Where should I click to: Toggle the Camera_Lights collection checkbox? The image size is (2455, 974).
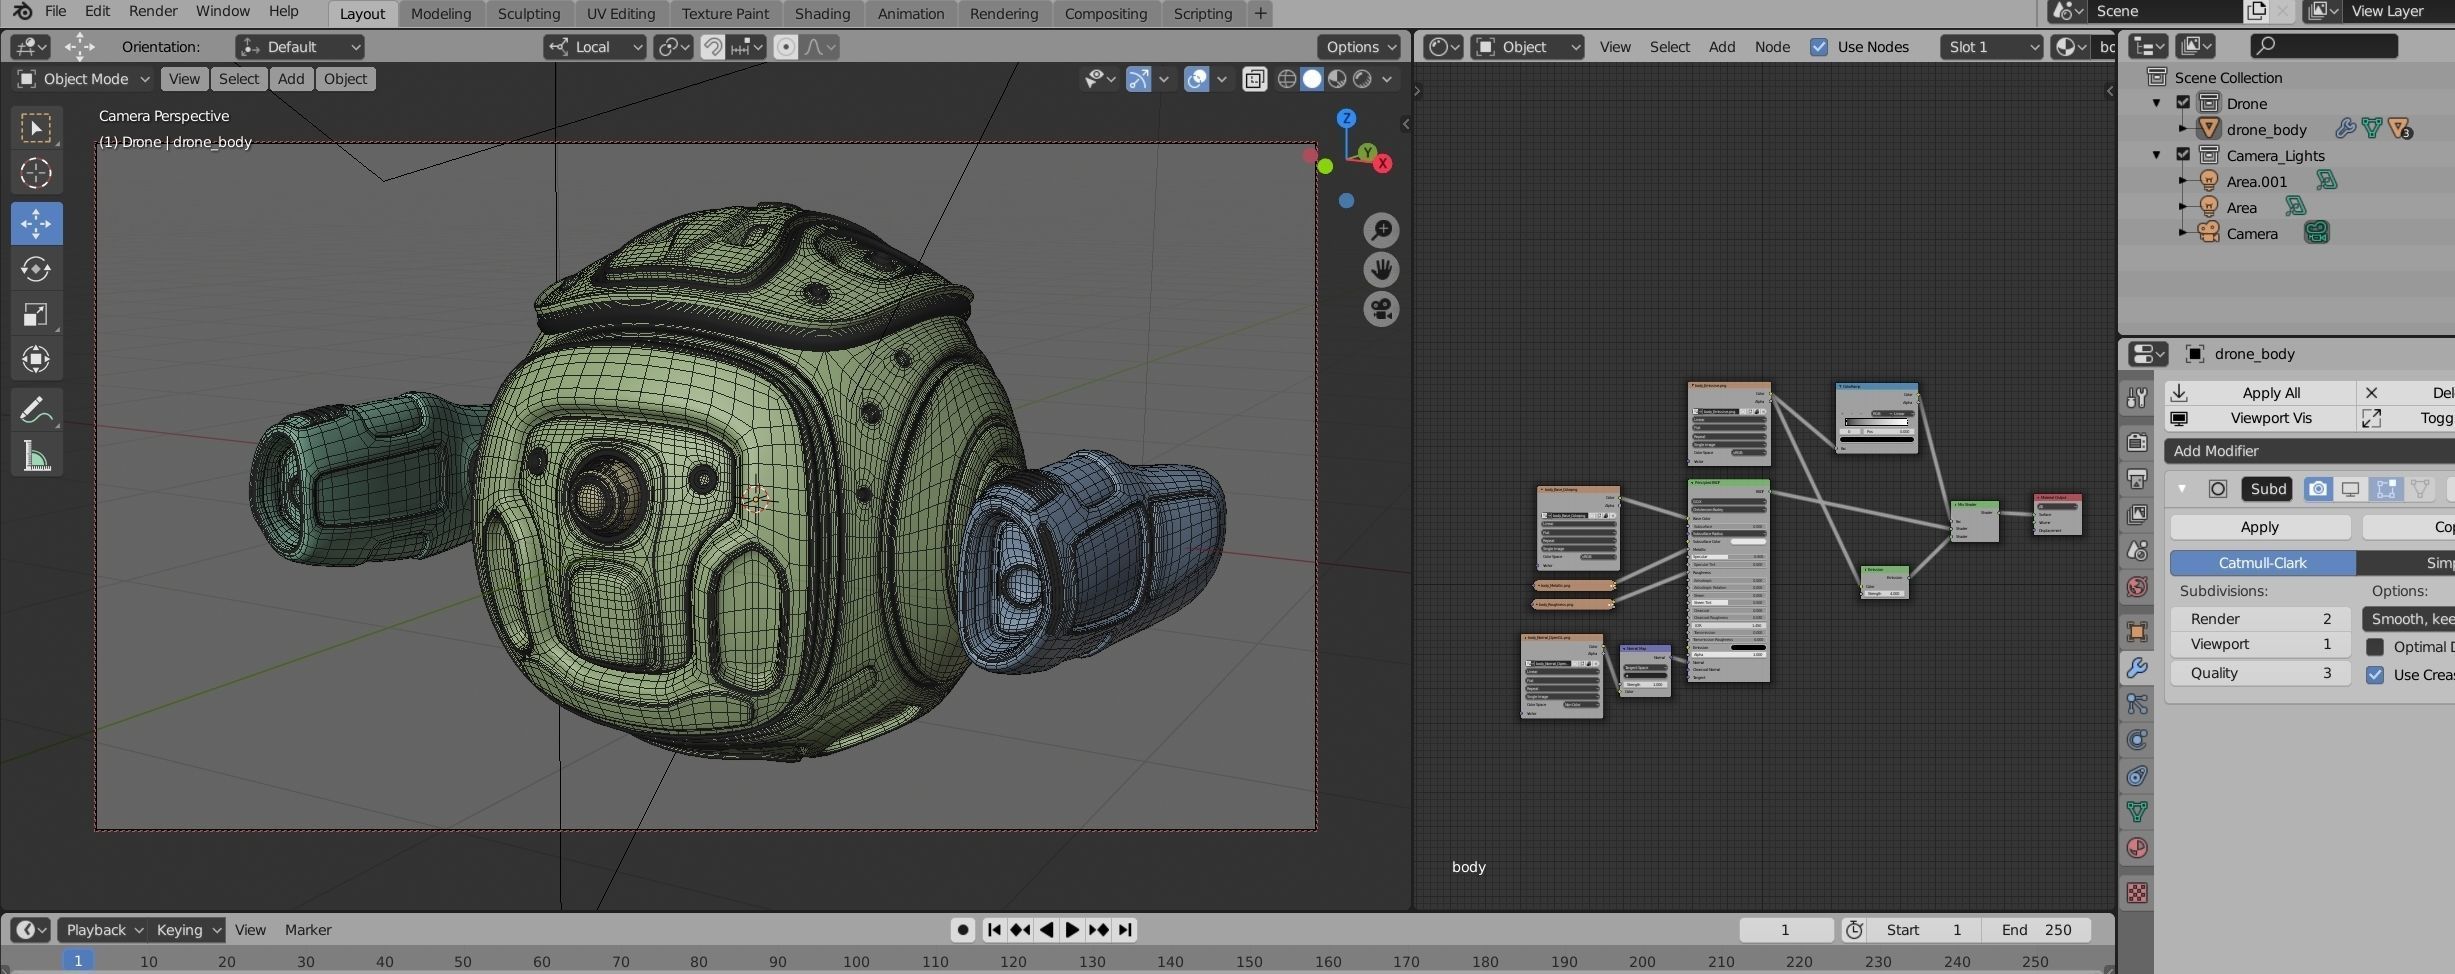click(2184, 155)
